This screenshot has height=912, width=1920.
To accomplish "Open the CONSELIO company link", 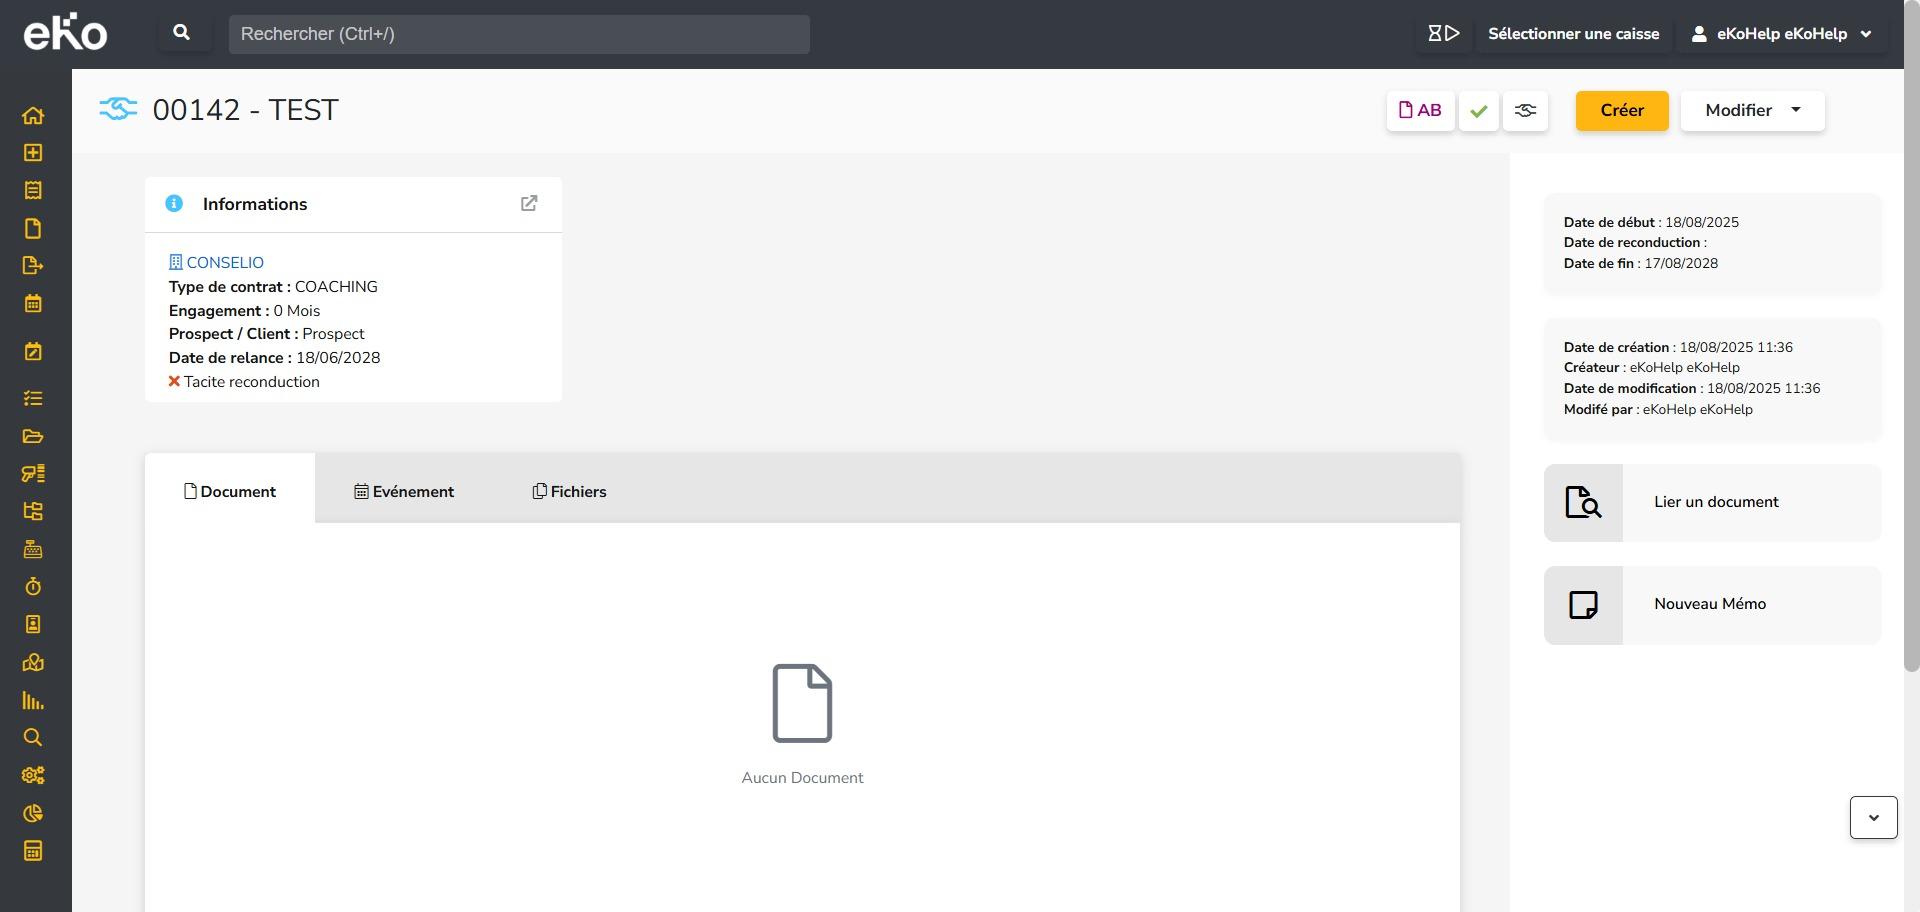I will point(224,263).
